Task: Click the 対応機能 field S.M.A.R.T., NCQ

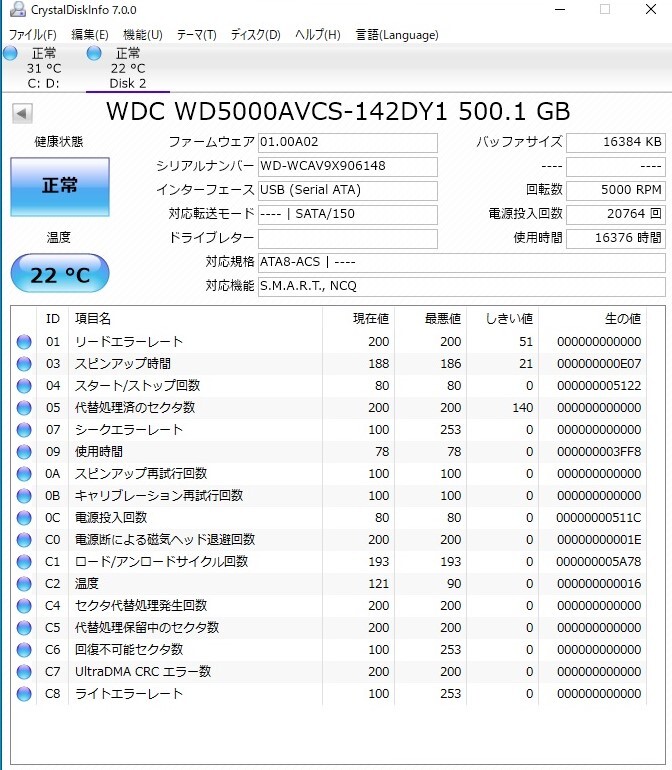Action: [462, 286]
